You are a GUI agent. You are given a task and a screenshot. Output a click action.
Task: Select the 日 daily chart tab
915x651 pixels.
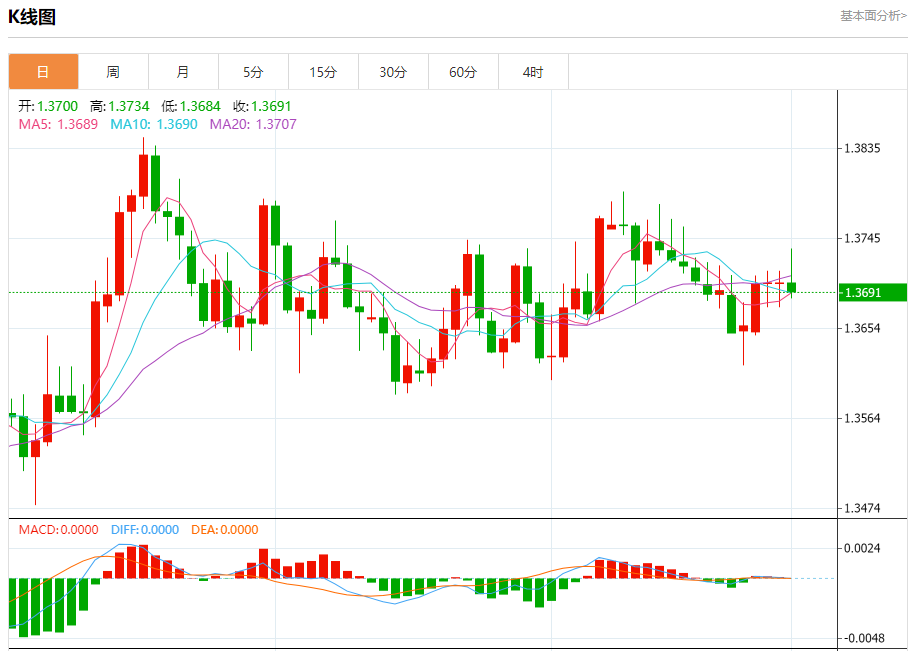(43, 72)
